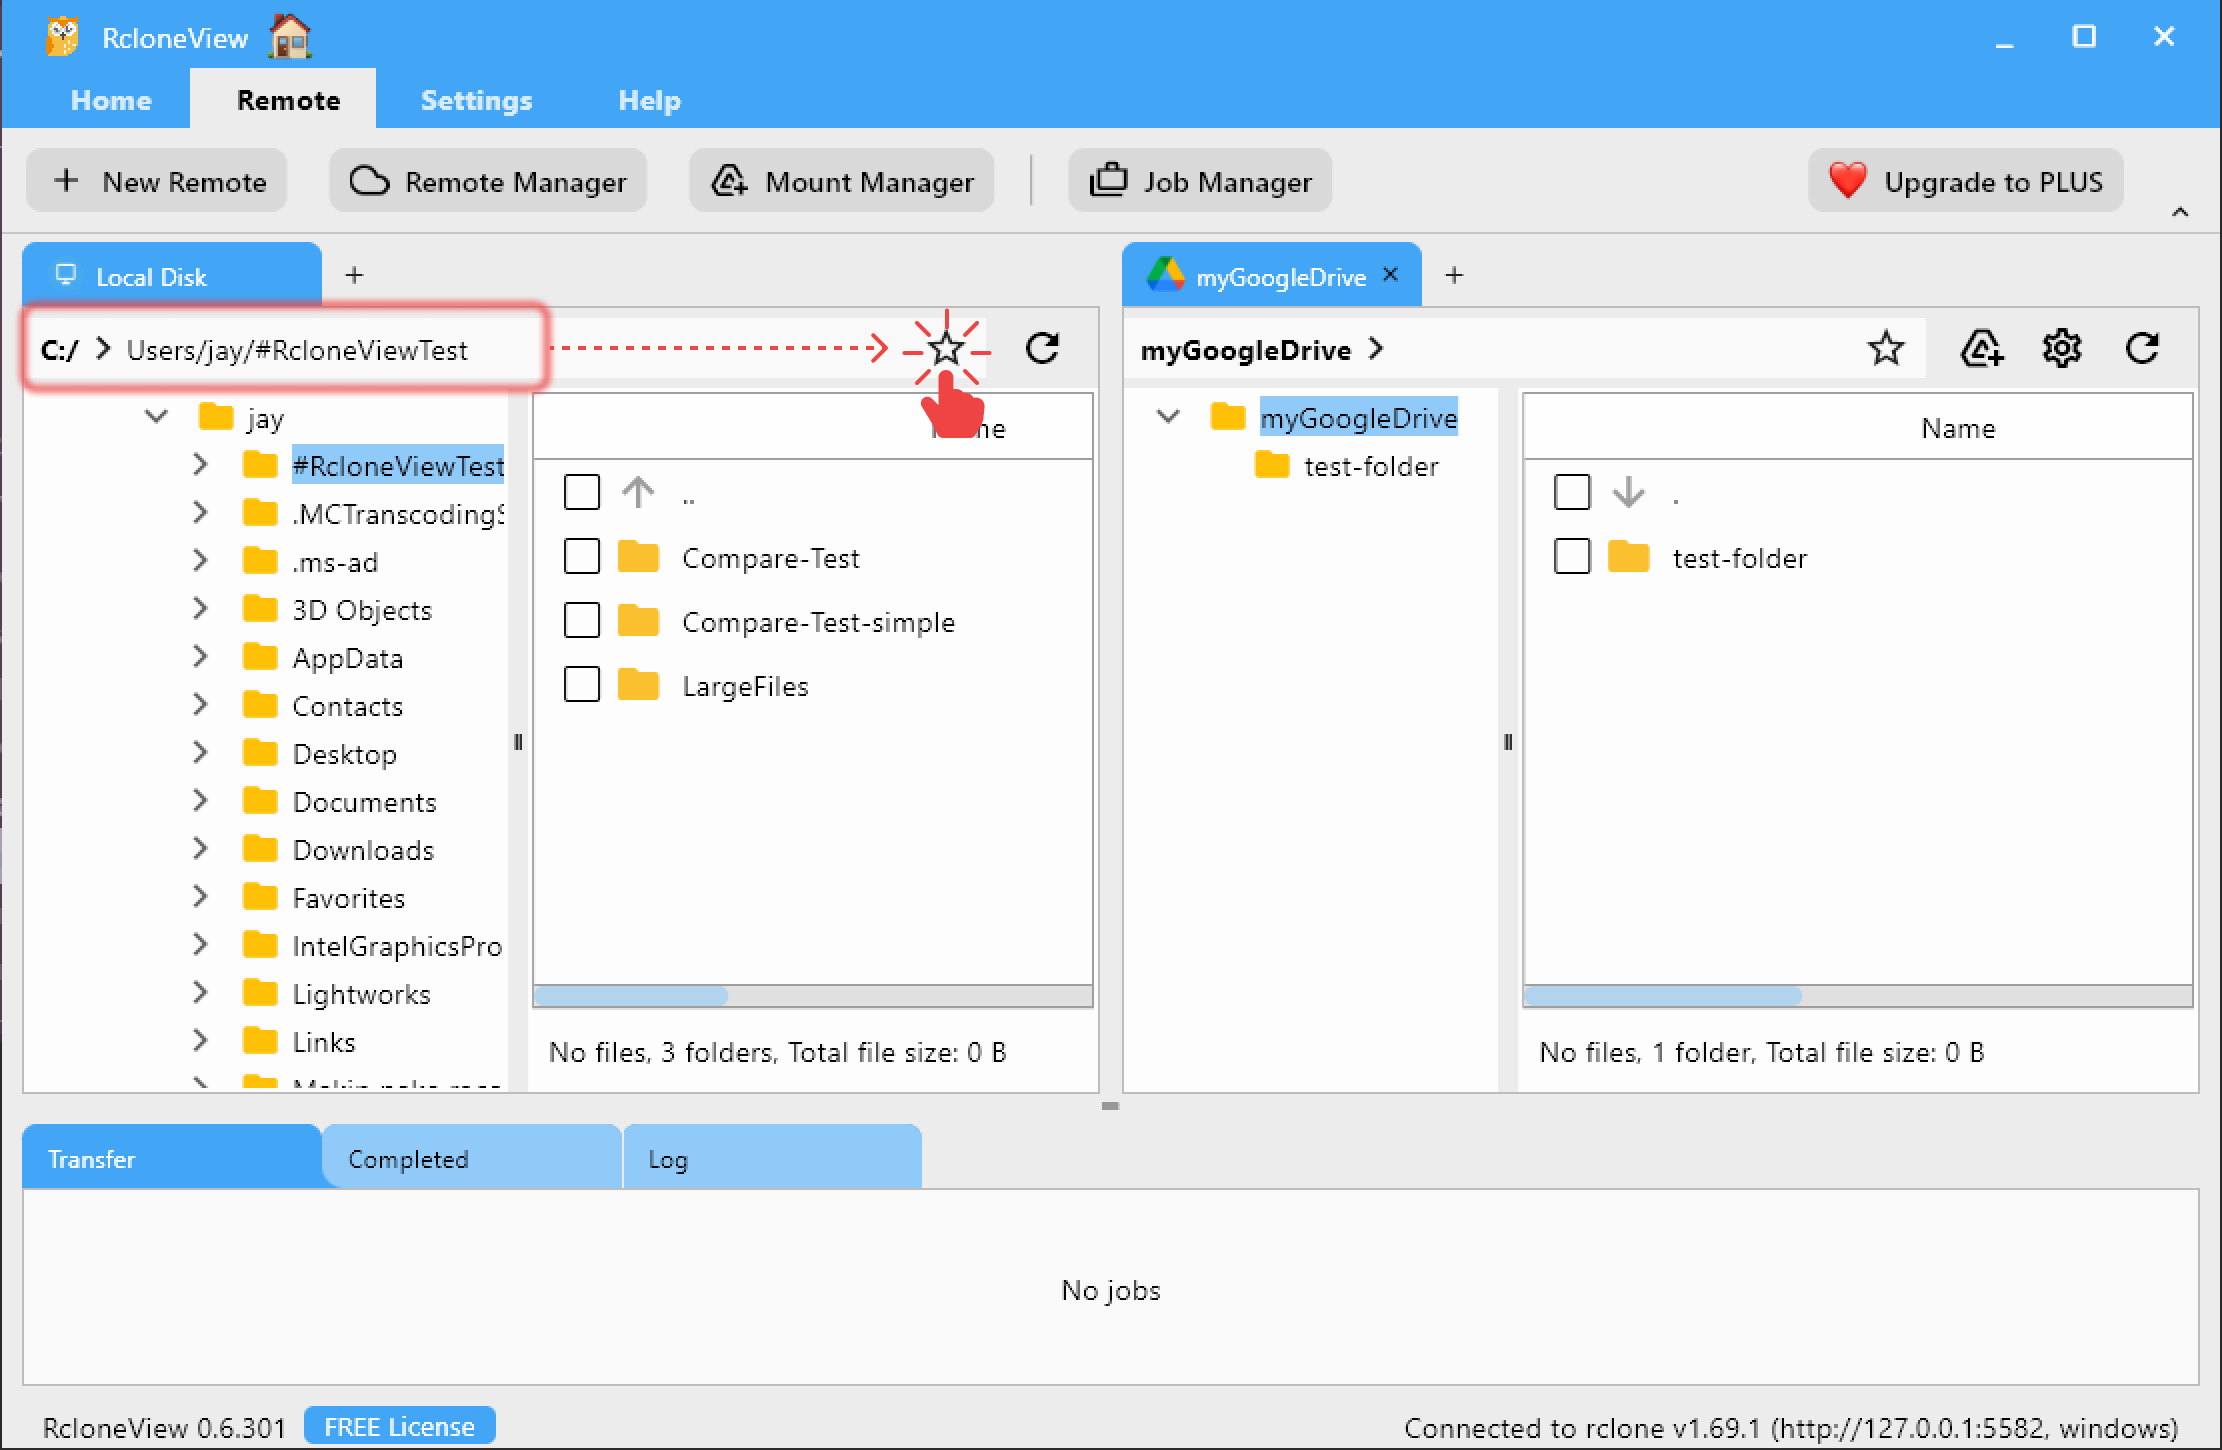This screenshot has width=2222, height=1450.
Task: Refresh the myGoogleDrive pane
Action: pos(2141,349)
